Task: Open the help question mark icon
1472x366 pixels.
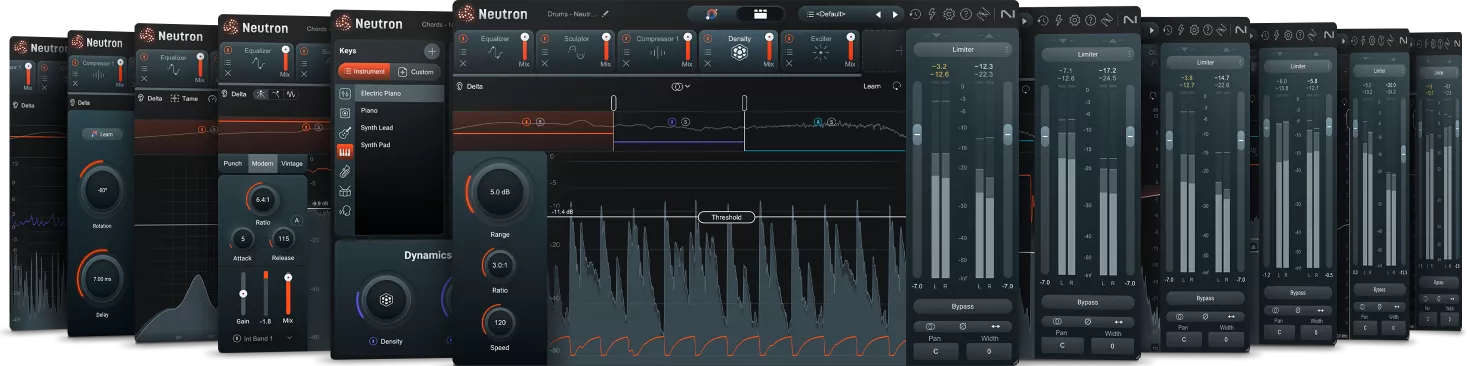Action: 965,15
